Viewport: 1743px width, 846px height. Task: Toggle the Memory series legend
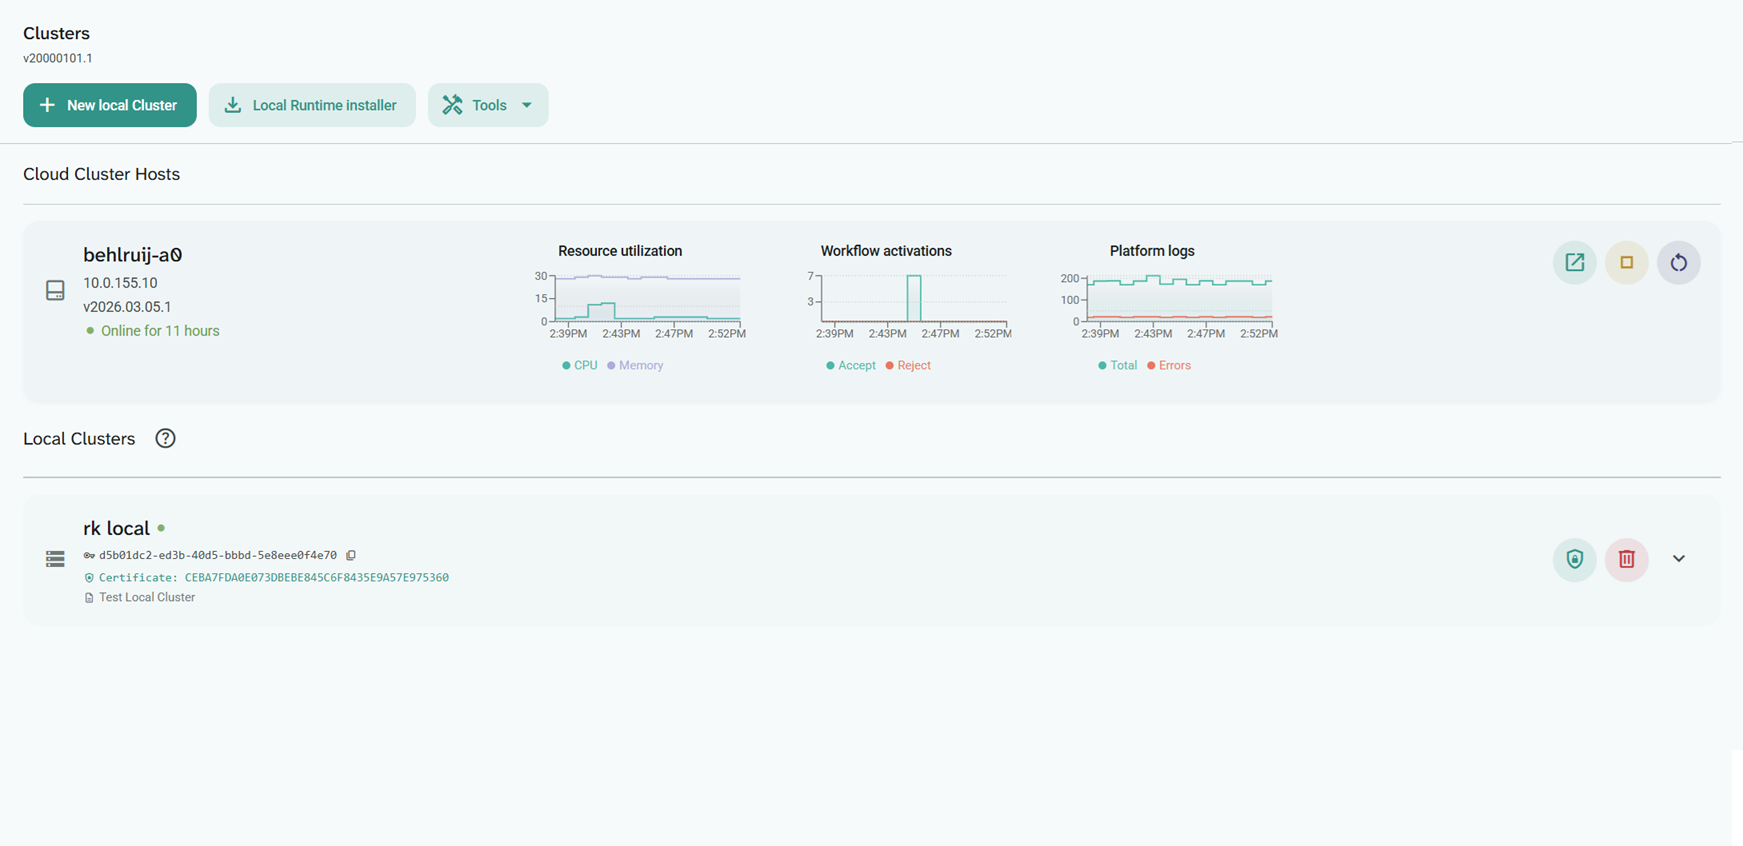(636, 366)
